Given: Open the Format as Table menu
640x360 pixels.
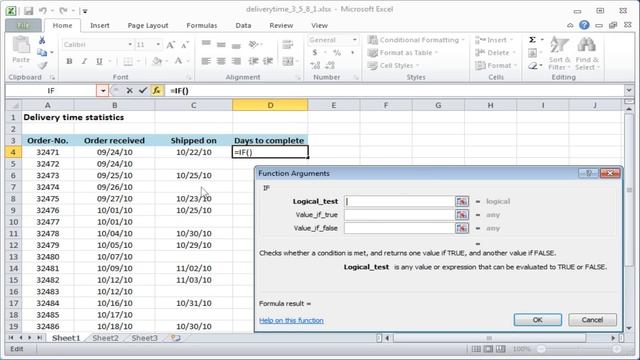Looking at the screenshot, I should point(403,53).
